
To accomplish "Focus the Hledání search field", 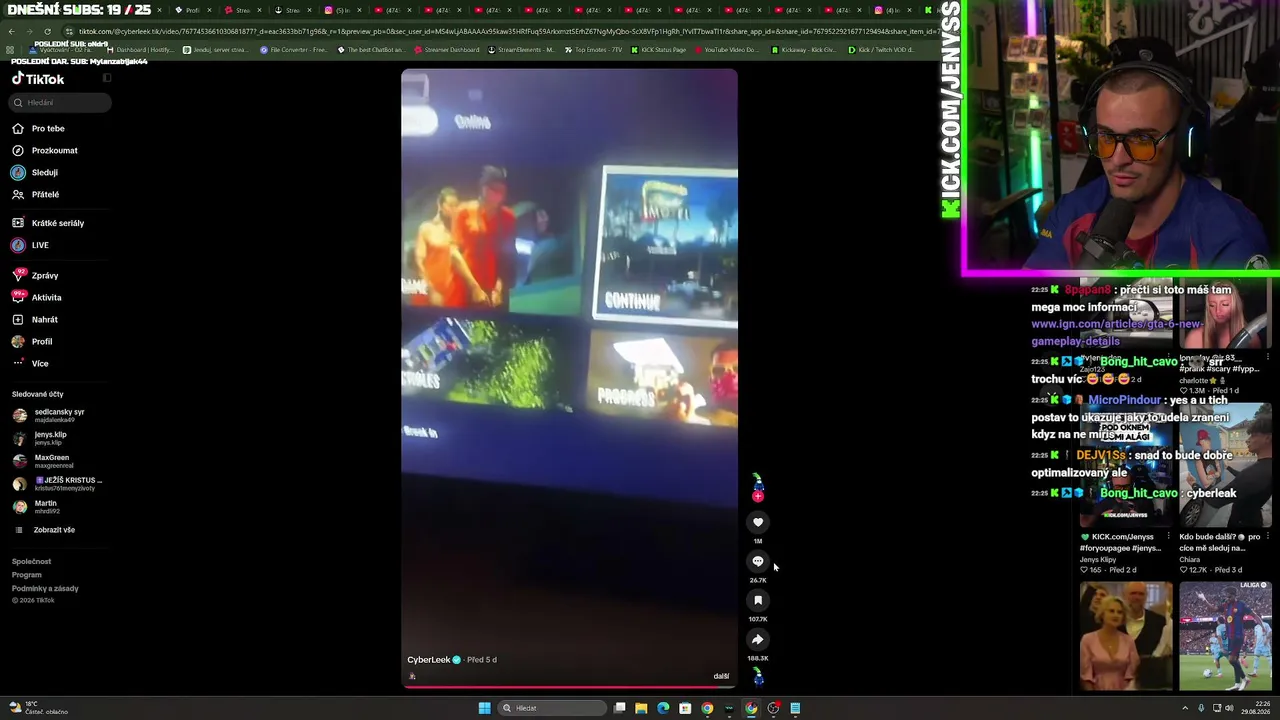I will [61, 102].
